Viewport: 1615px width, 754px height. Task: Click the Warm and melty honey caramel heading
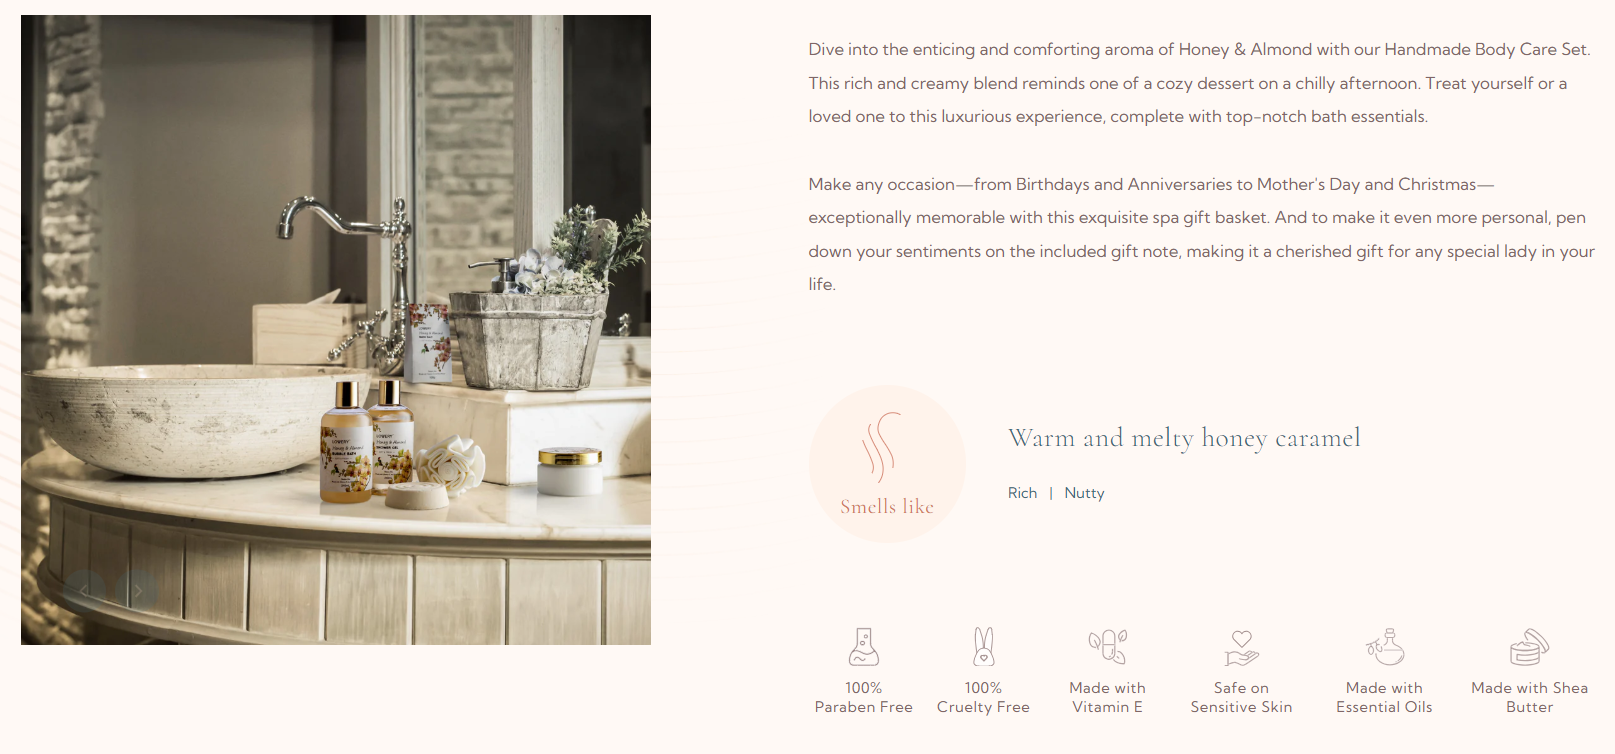[x=1184, y=438]
